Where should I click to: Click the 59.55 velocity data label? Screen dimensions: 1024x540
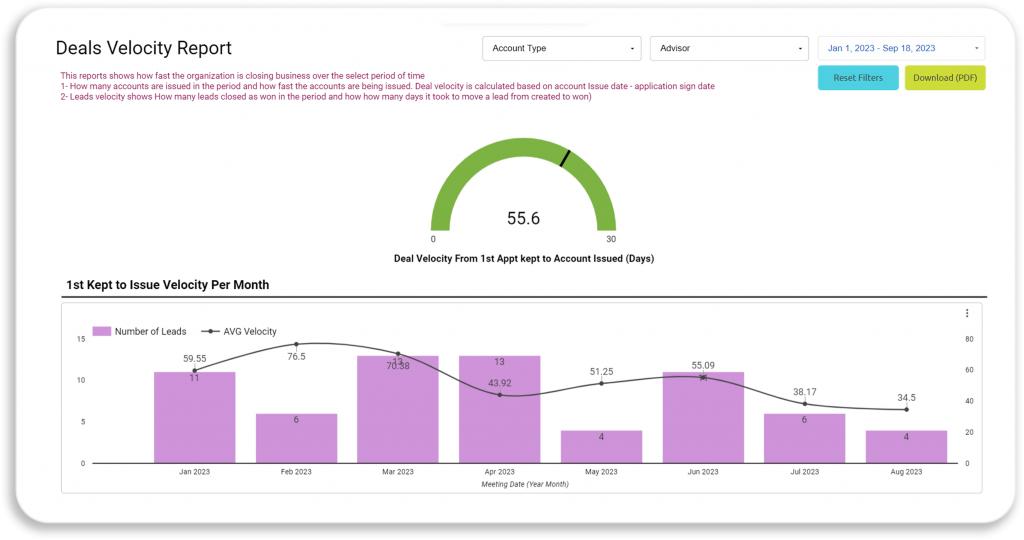(195, 358)
